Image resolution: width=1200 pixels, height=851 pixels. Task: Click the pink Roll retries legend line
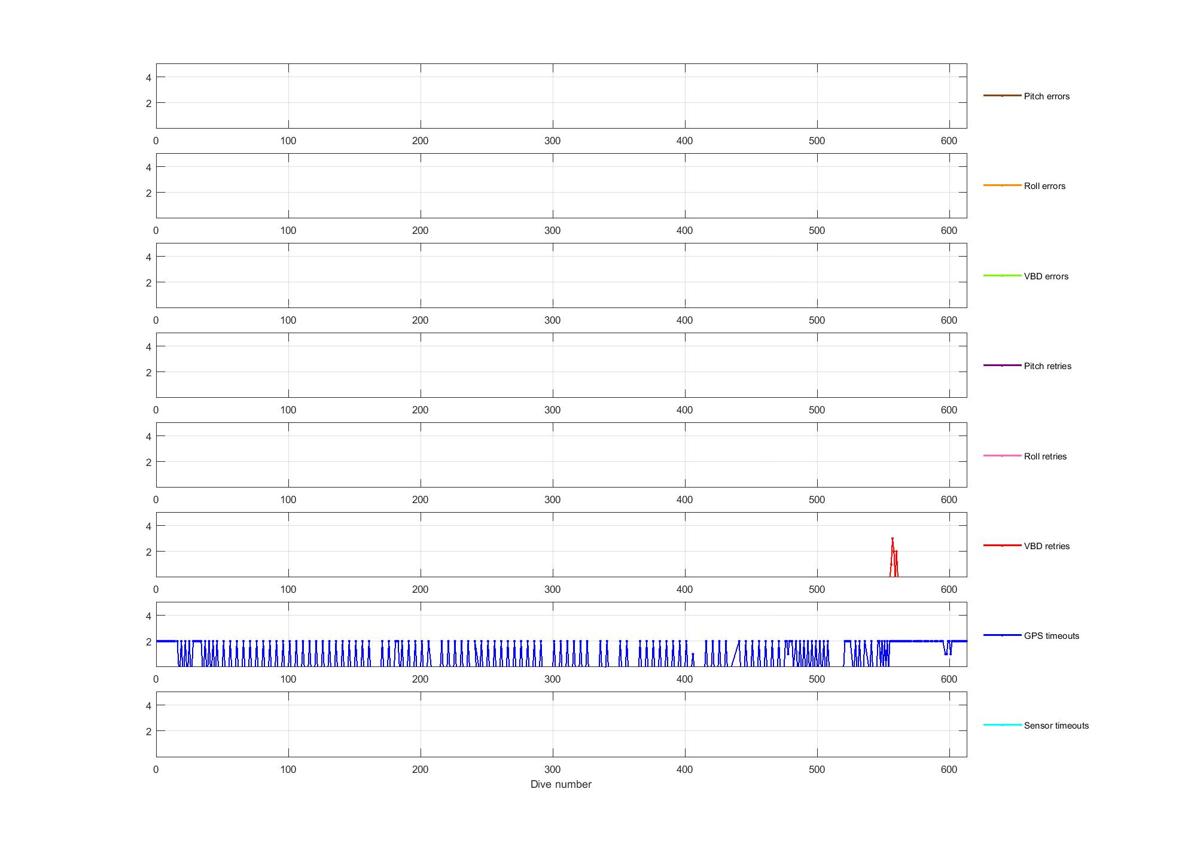(1002, 456)
